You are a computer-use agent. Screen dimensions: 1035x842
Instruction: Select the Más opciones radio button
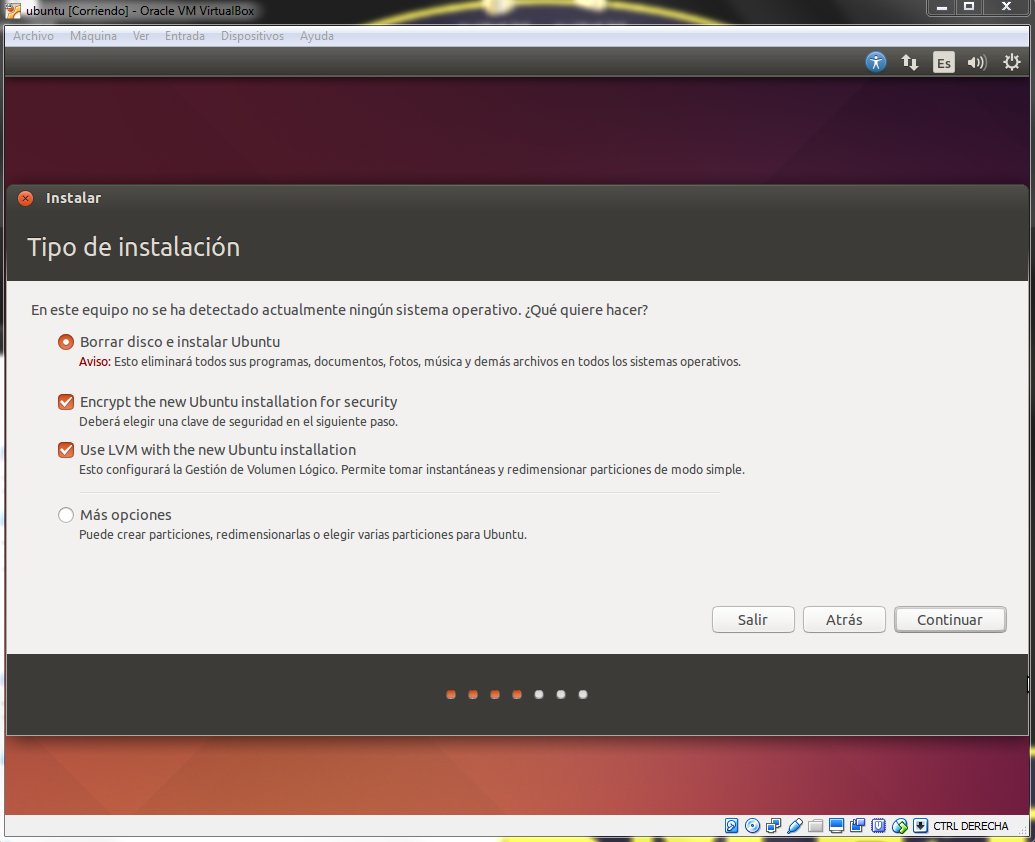[65, 515]
